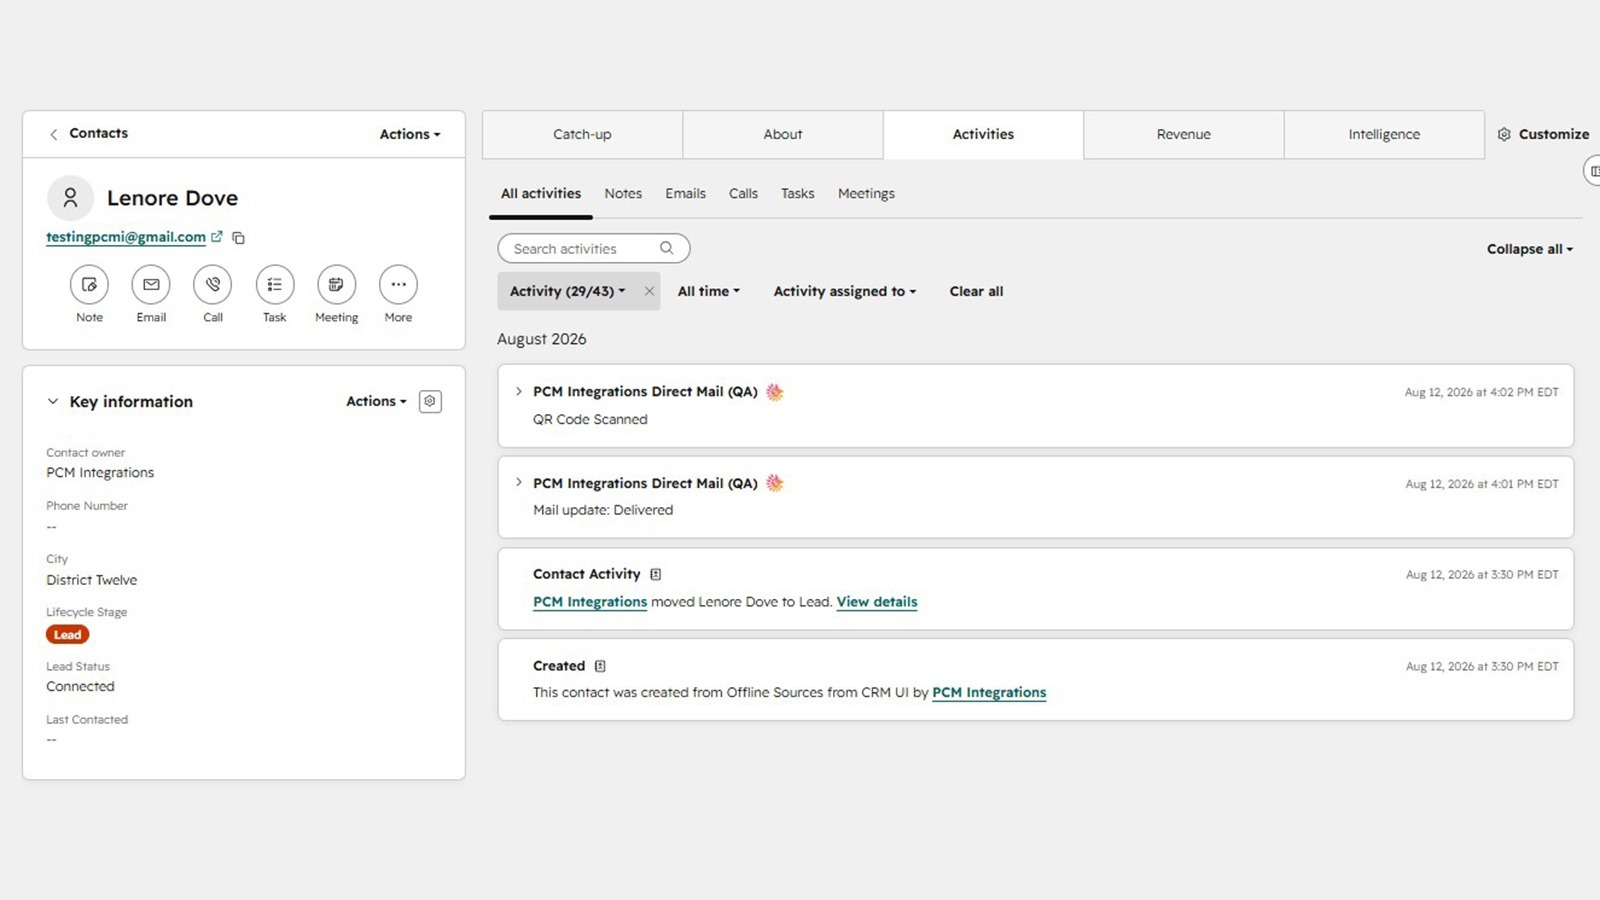Click the Meeting action icon

tap(336, 285)
